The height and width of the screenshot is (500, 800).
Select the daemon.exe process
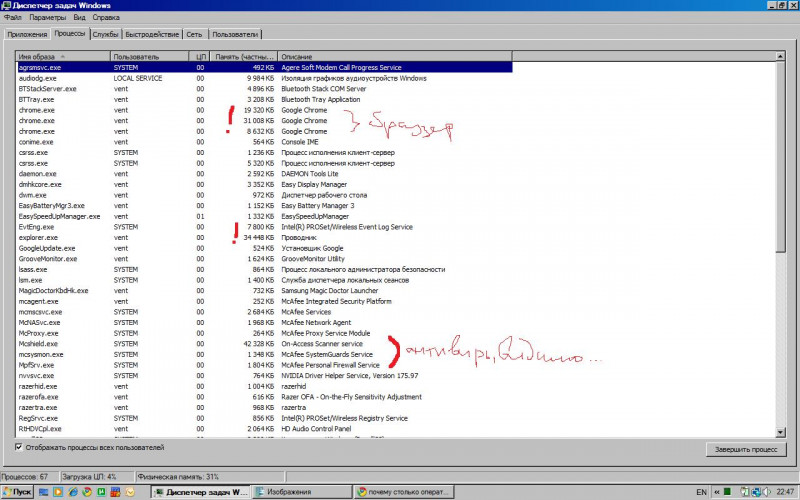pos(264,173)
